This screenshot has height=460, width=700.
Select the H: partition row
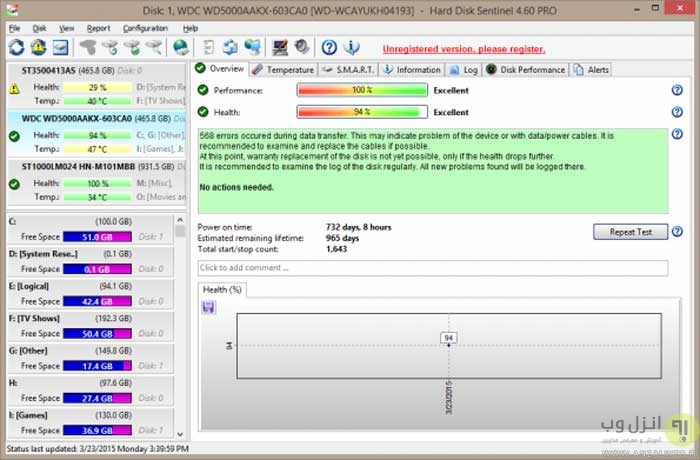(x=91, y=390)
